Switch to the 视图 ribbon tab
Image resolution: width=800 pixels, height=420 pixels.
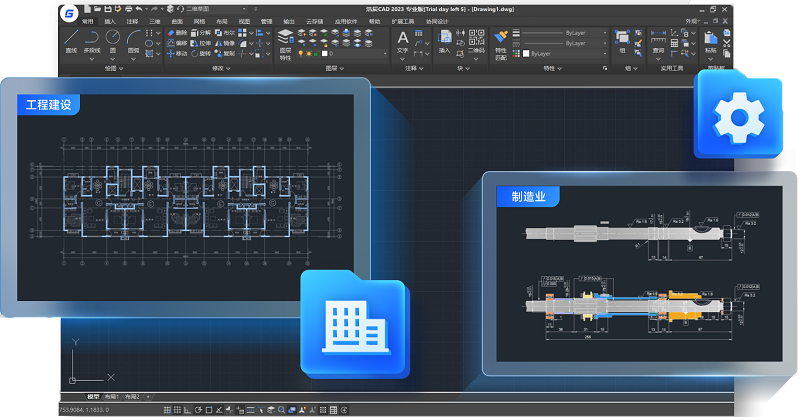pyautogui.click(x=244, y=20)
